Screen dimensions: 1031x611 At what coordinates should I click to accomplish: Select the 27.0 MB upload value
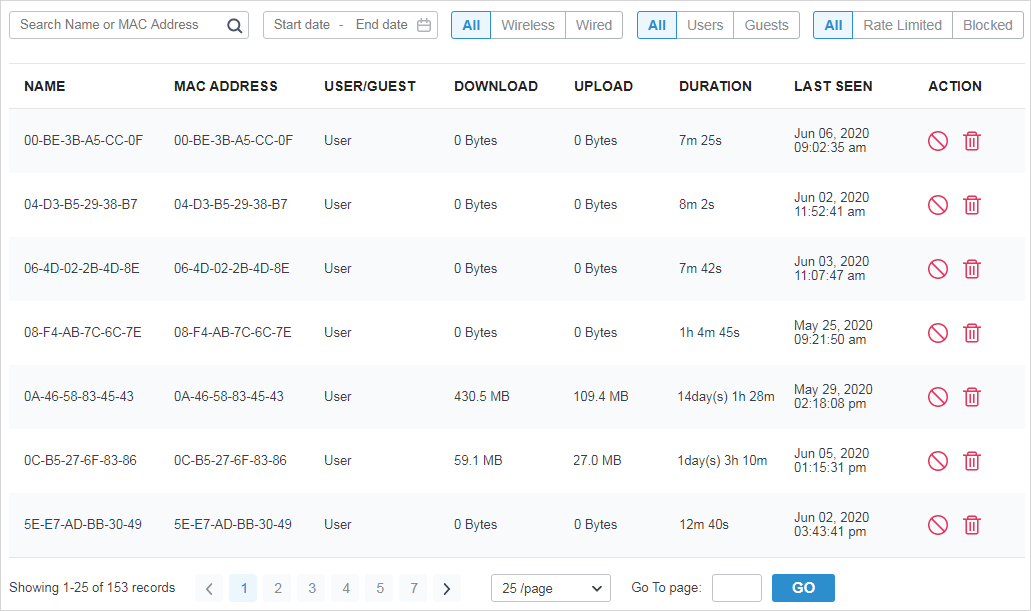point(597,460)
